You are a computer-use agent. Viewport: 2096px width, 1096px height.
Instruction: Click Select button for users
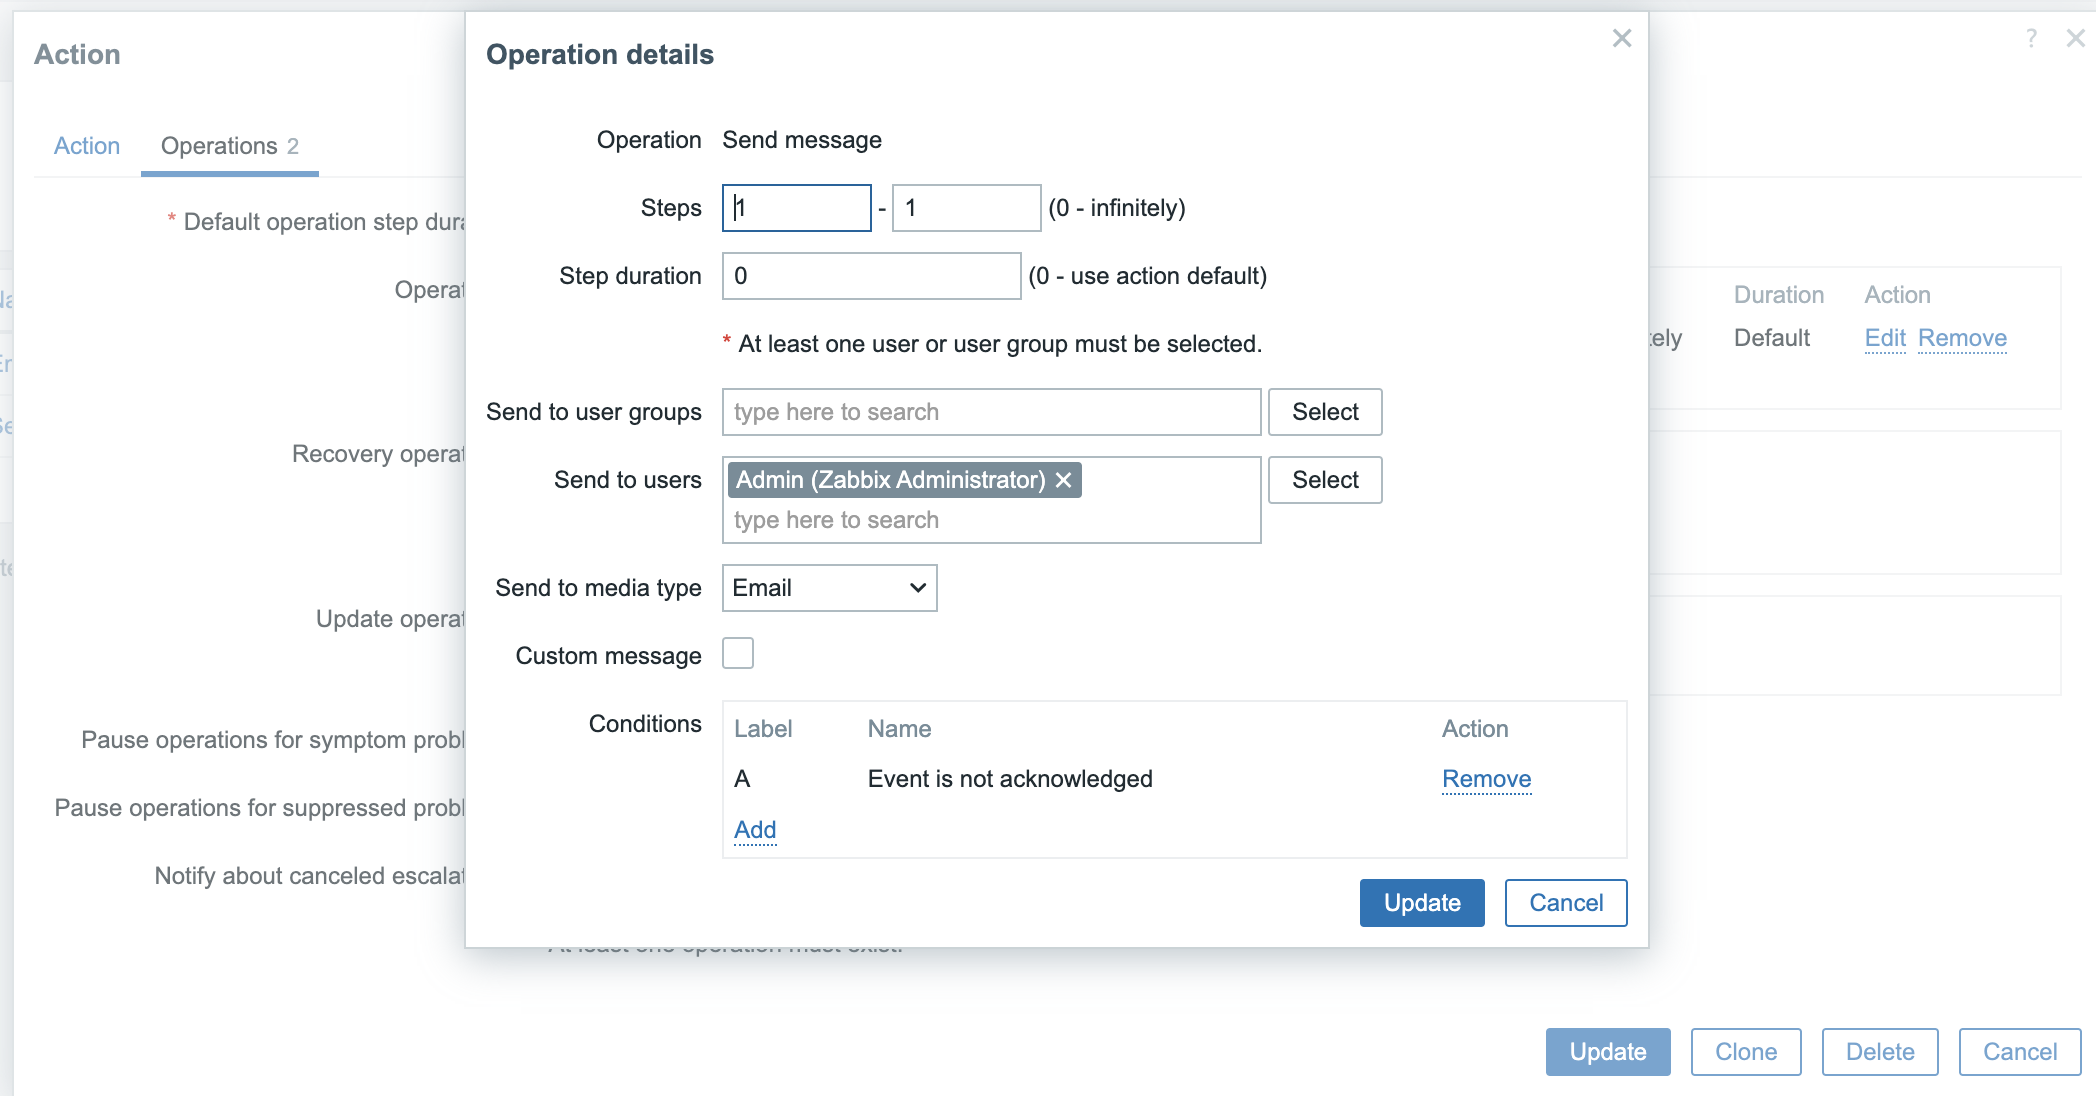tap(1324, 480)
